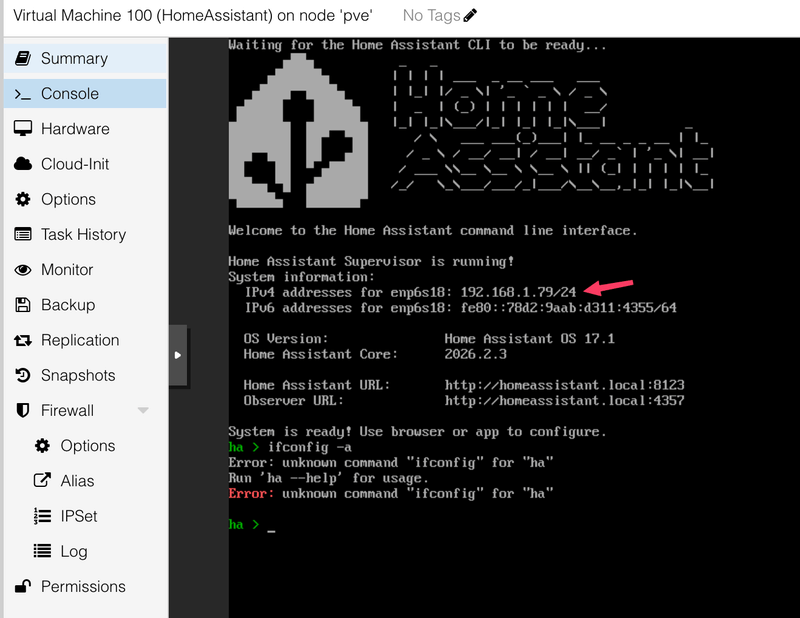The image size is (800, 618).
Task: Click the Replication arrows icon
Action: [22, 340]
